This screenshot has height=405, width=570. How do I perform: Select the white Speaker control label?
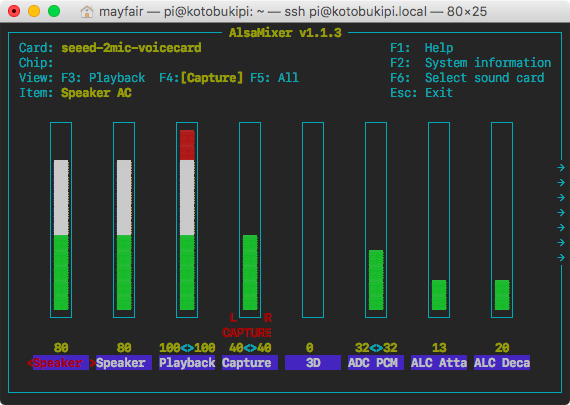124,363
